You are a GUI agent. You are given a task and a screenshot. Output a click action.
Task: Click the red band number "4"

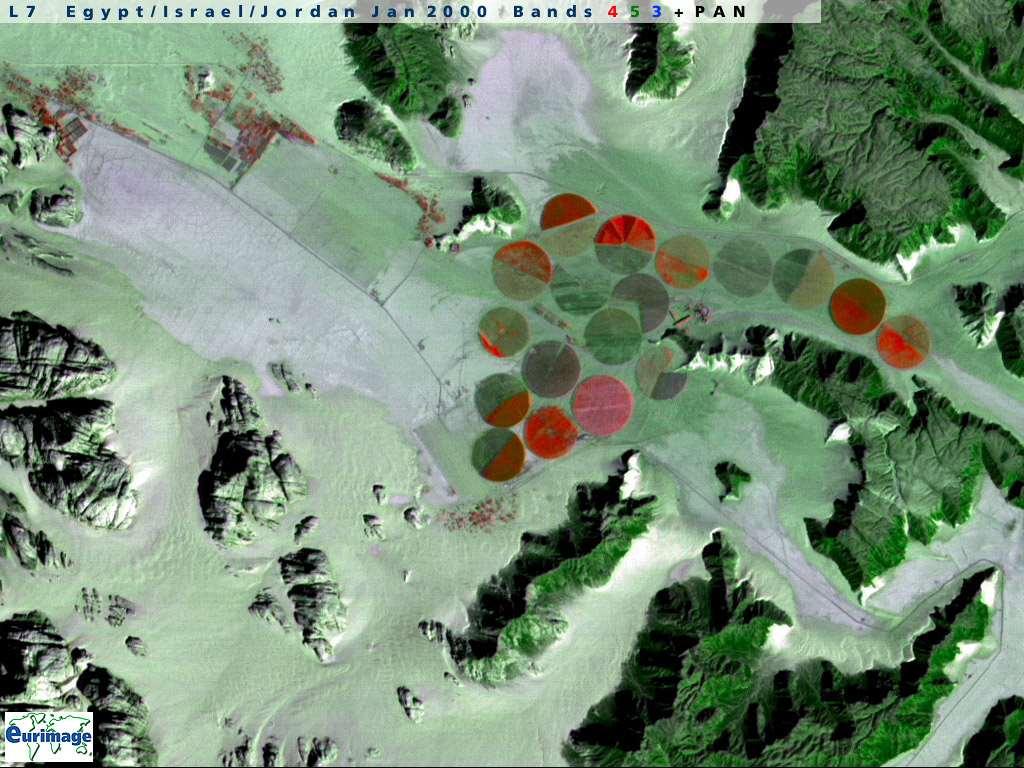pyautogui.click(x=612, y=11)
